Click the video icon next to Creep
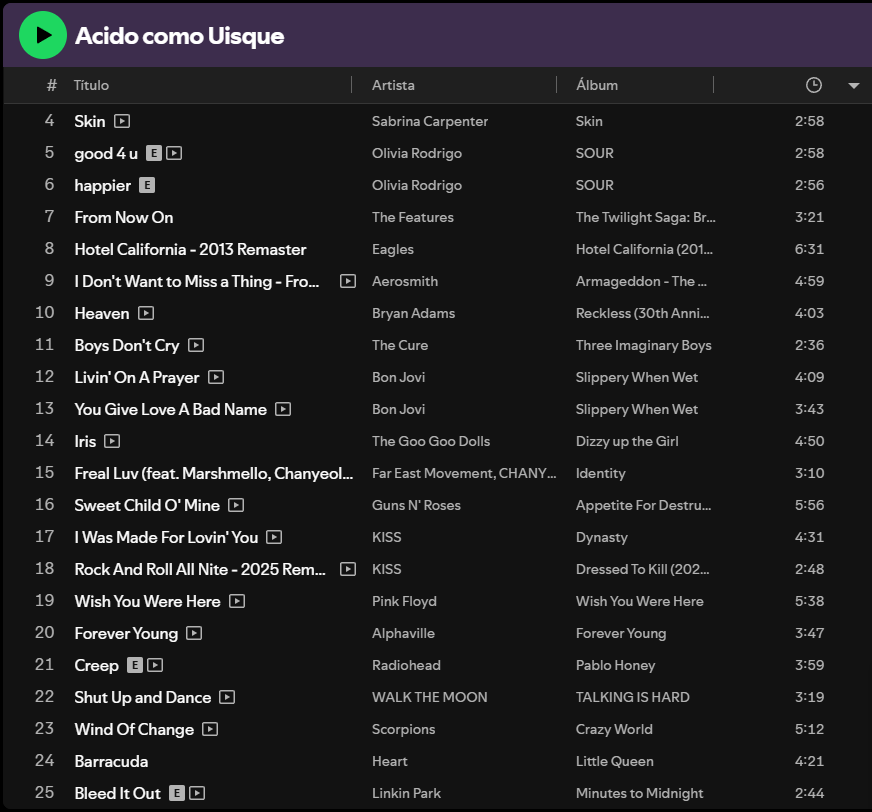This screenshot has width=872, height=812. (155, 665)
